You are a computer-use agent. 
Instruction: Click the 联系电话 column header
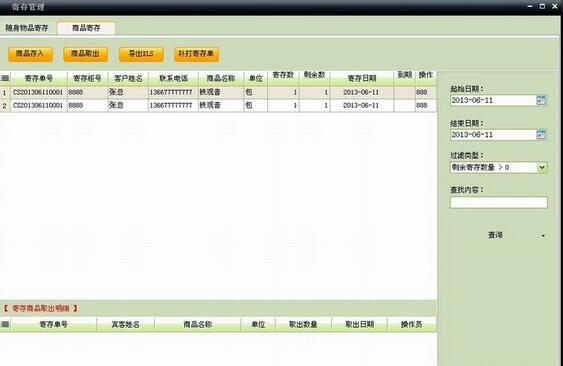[173, 78]
